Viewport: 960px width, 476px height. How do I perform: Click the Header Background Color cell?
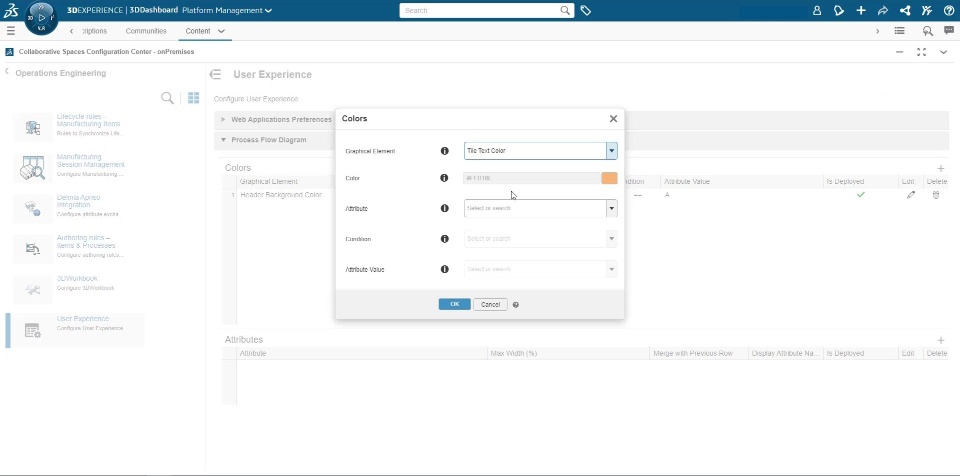click(x=281, y=195)
